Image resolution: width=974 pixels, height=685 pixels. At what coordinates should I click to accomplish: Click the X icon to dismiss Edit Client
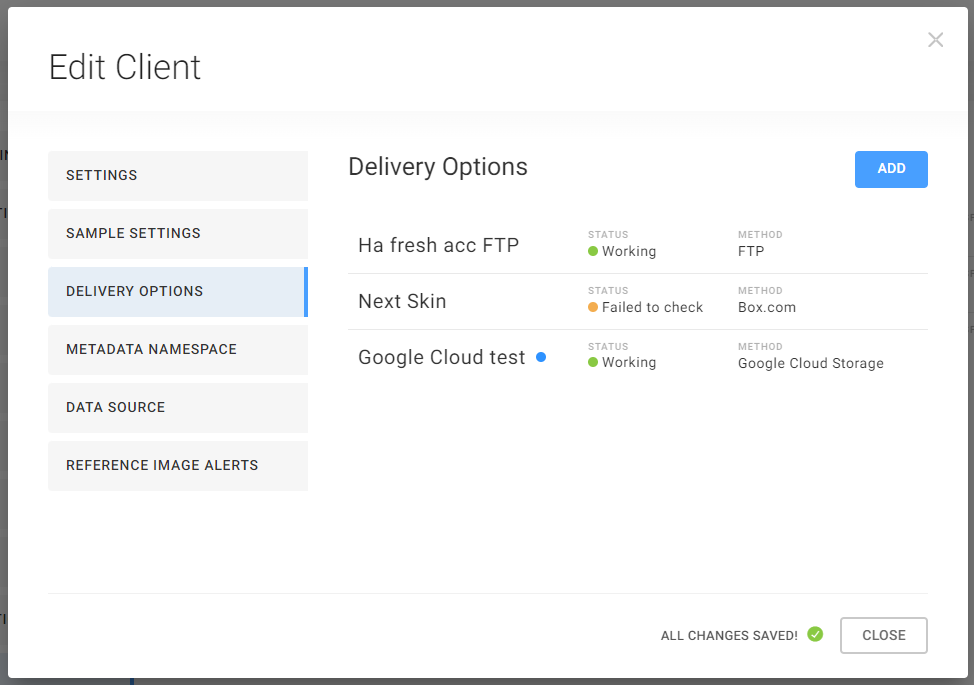click(x=935, y=40)
